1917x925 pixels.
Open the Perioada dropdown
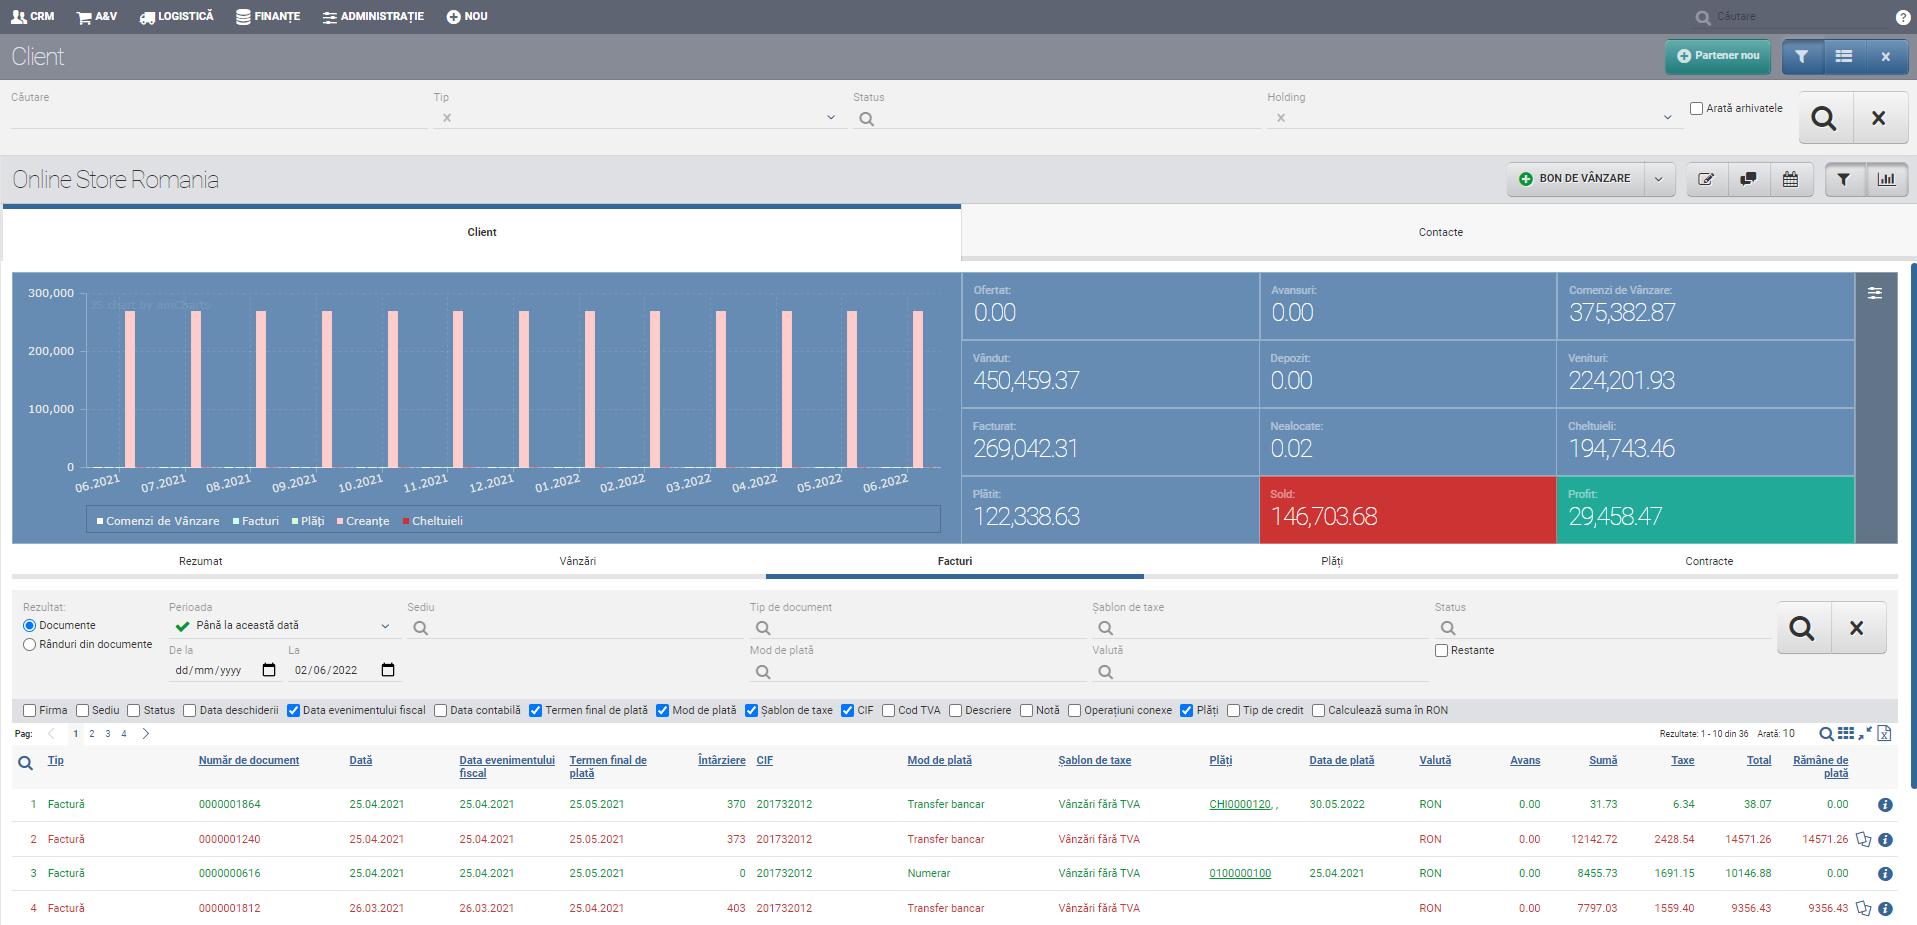coord(385,626)
